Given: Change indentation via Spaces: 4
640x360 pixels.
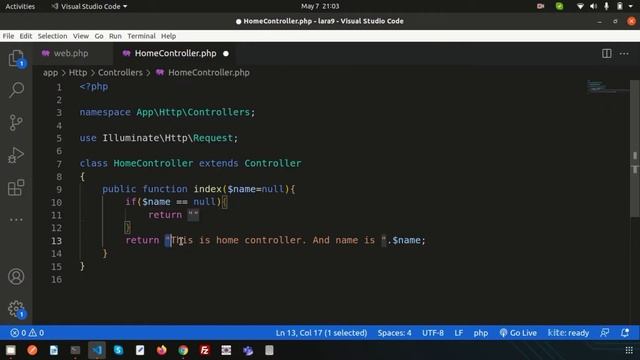Looking at the screenshot, I should tap(394, 333).
